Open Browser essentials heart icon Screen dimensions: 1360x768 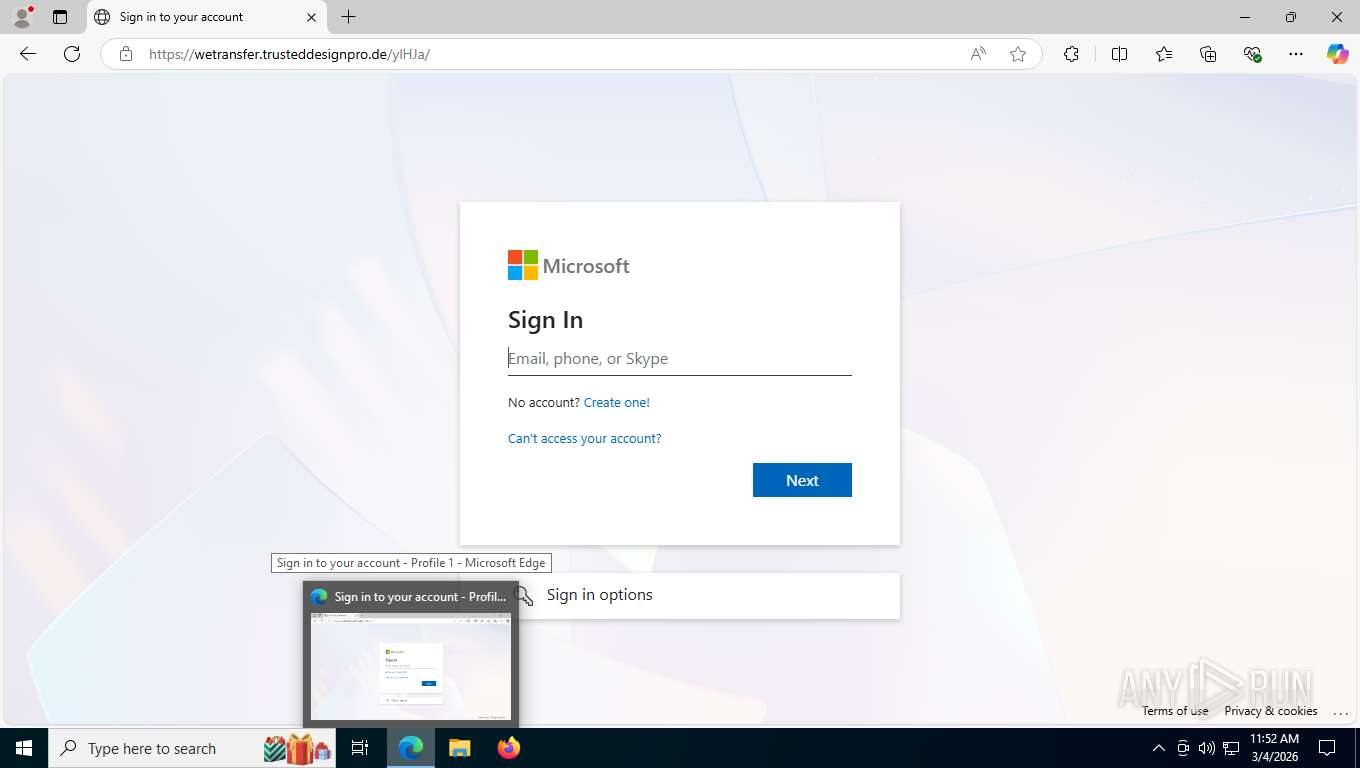tap(1252, 54)
